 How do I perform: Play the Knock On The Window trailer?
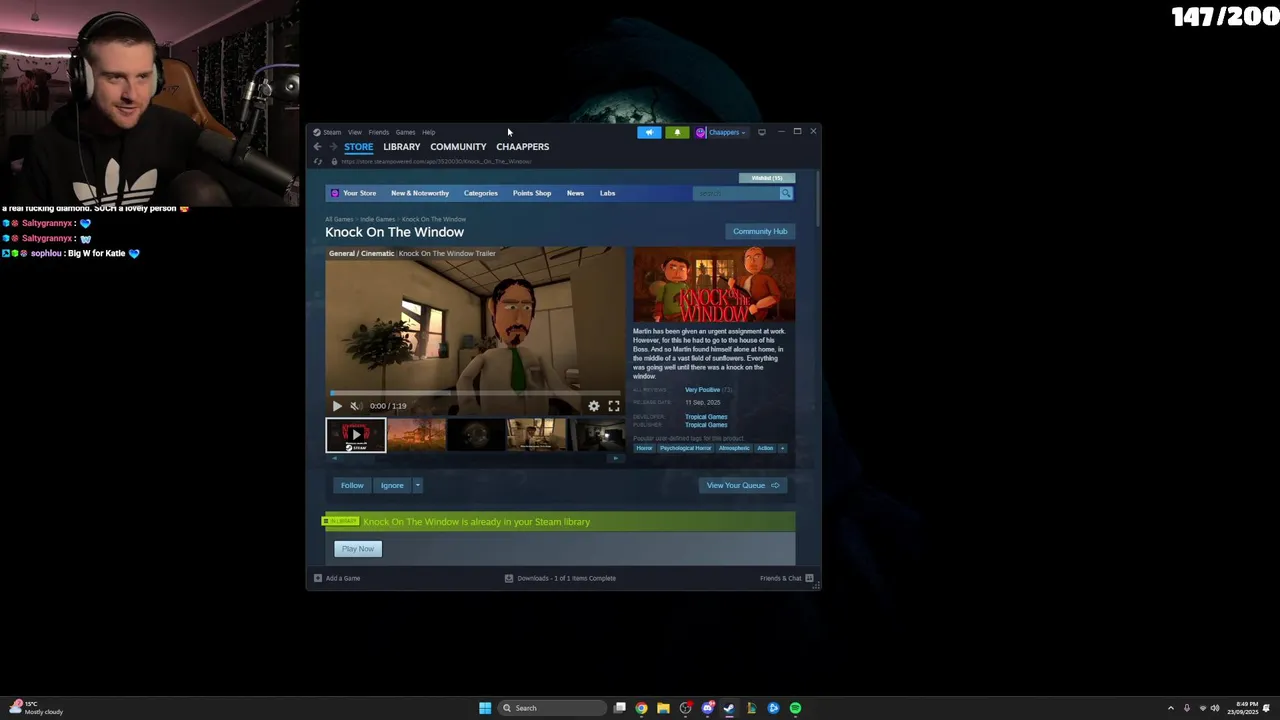click(337, 406)
